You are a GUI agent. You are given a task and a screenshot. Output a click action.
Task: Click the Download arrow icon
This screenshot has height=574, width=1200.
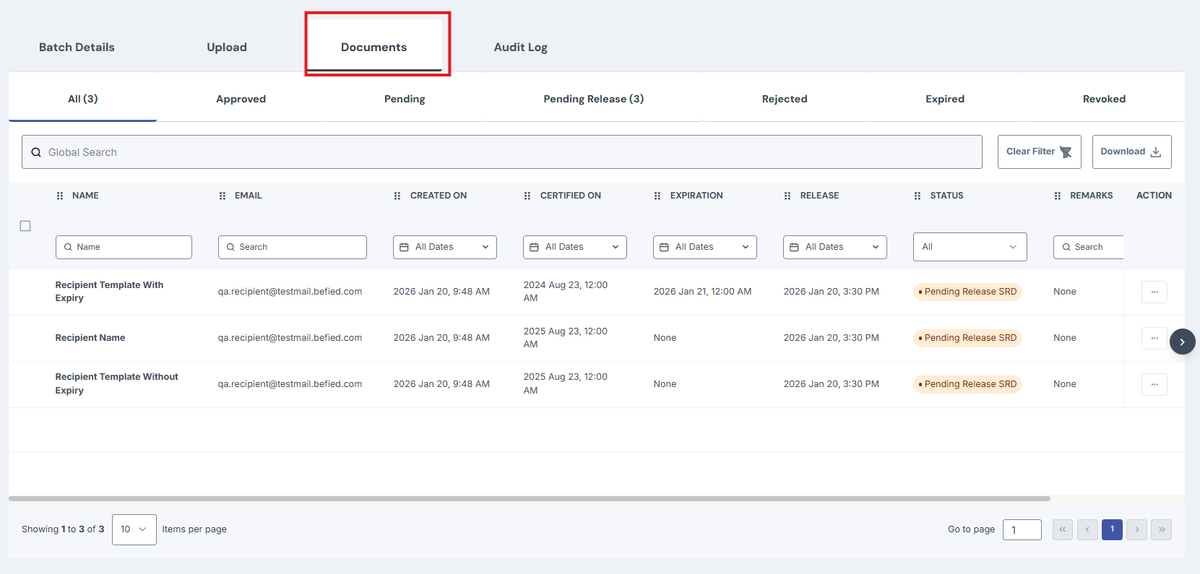[1156, 152]
